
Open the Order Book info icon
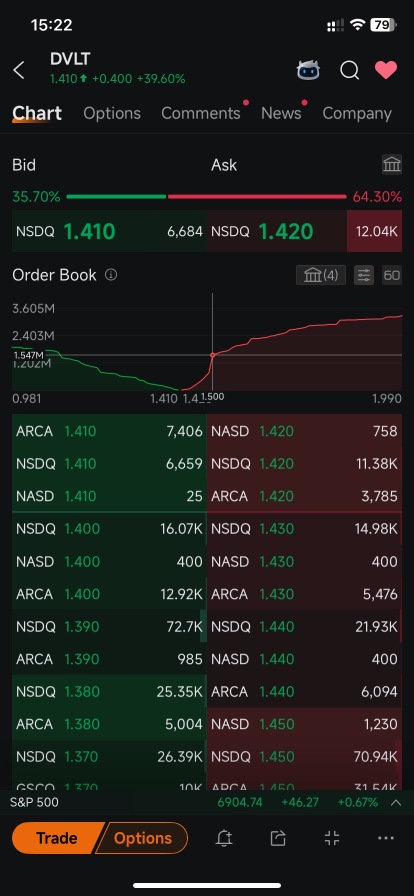[112, 275]
